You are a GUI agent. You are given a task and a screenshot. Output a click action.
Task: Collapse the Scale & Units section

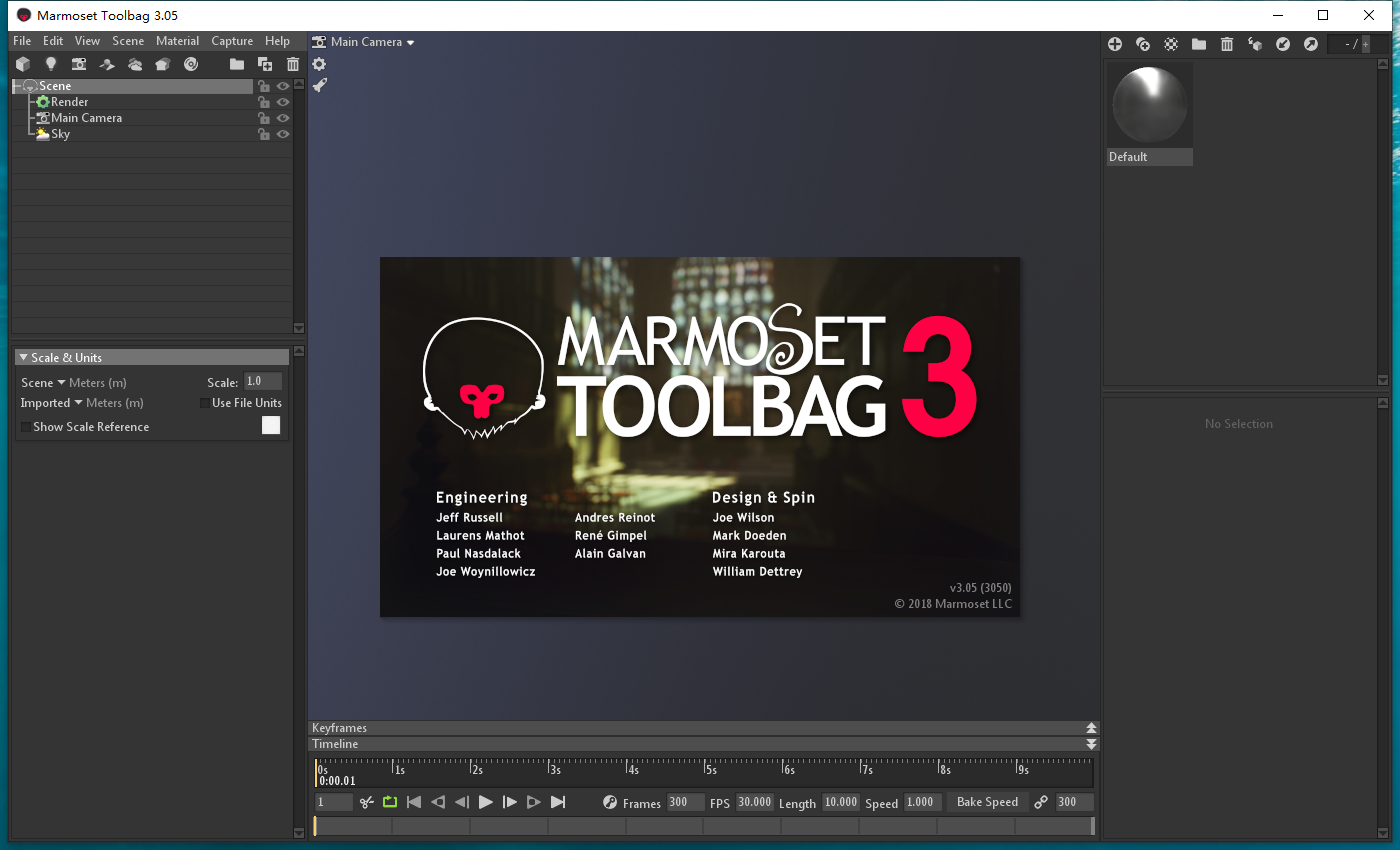[23, 357]
